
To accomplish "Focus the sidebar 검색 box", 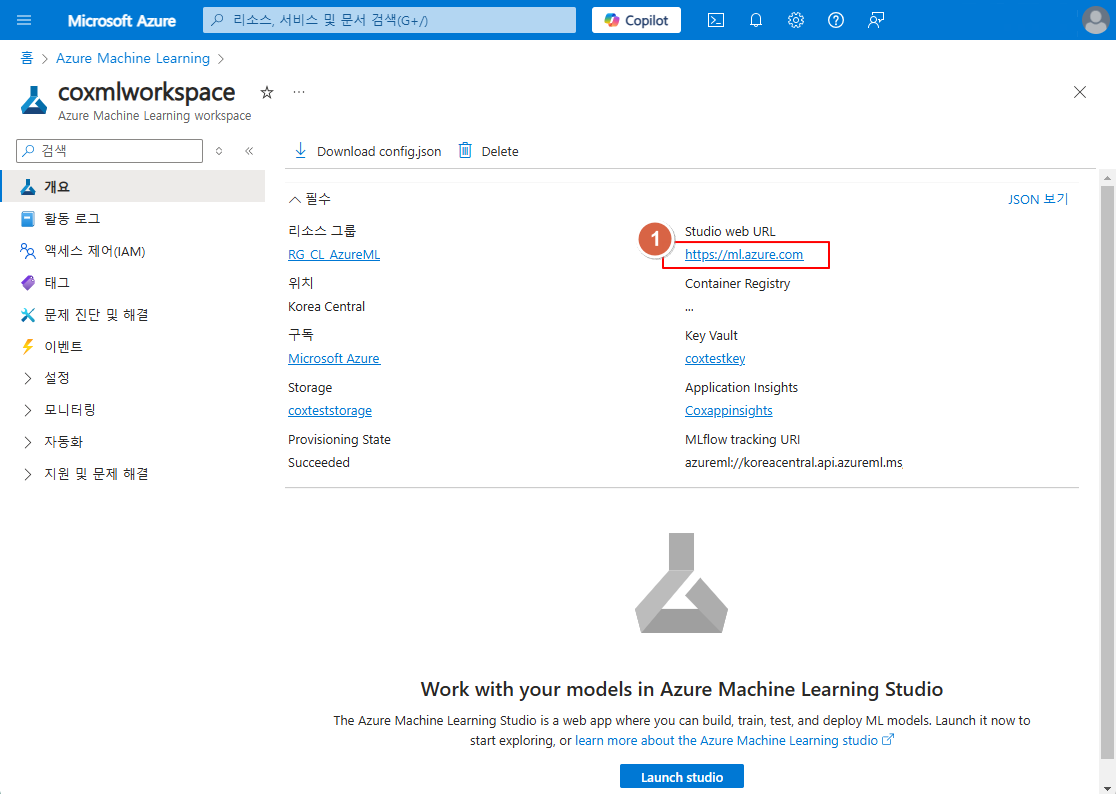I will [110, 151].
